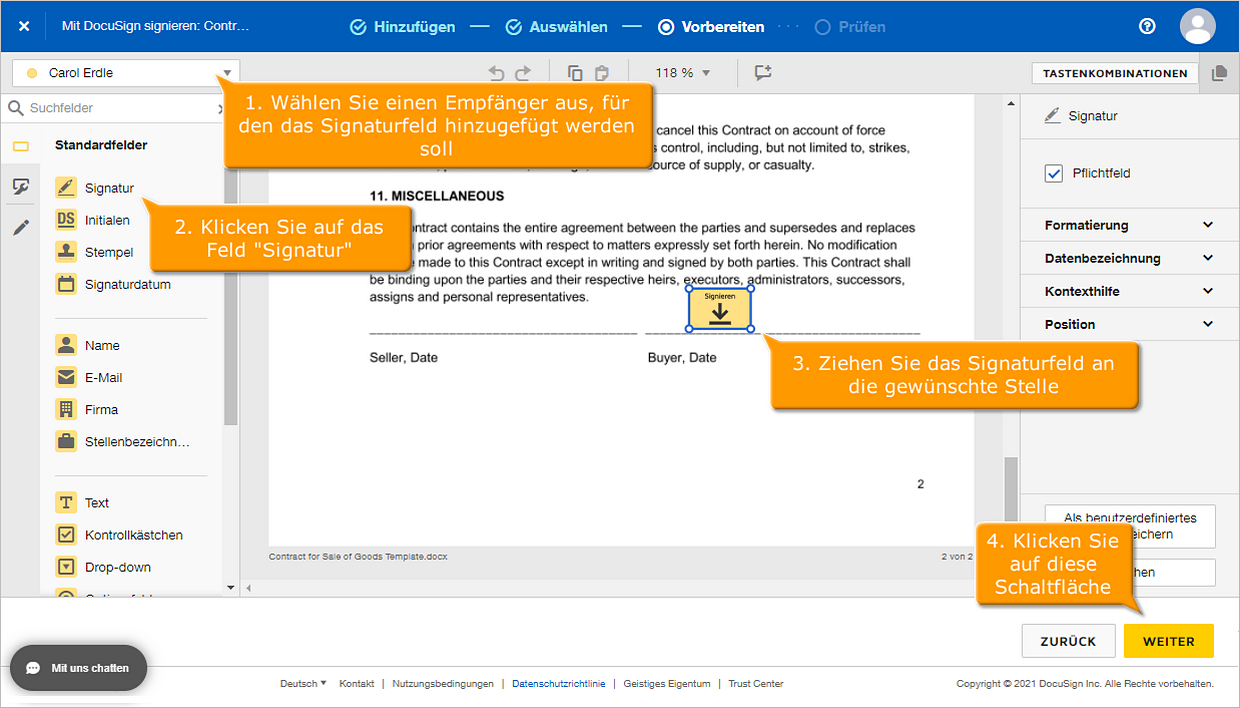Open the user profile avatar
The height and width of the screenshot is (708, 1240).
[x=1198, y=27]
